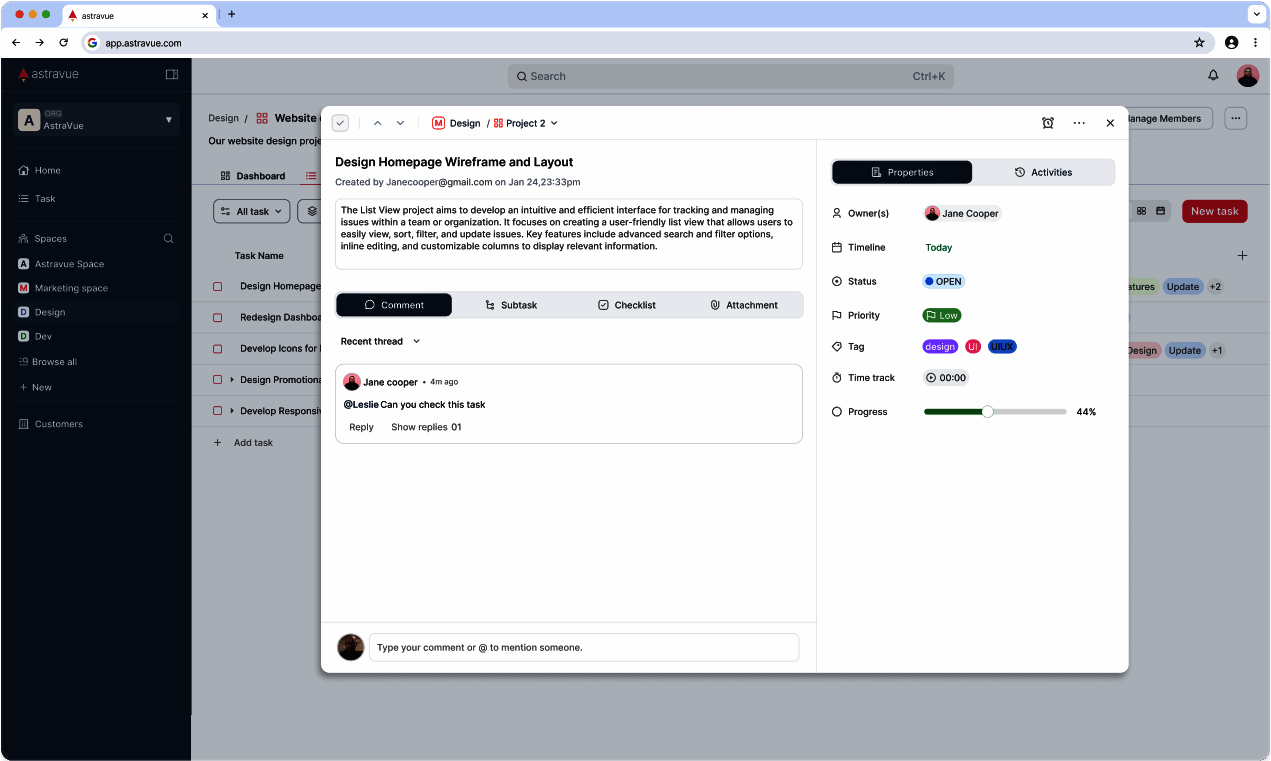Click Add task below the list
This screenshot has width=1271, height=761.
tap(243, 442)
